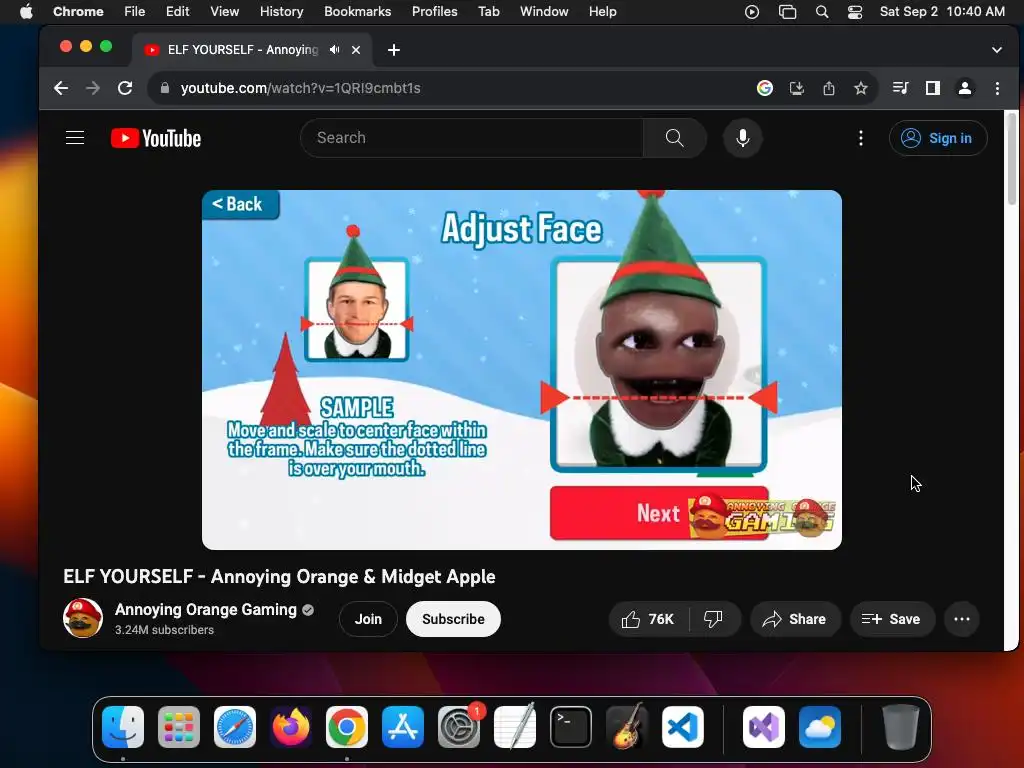
Task: Open System Settings from the dock
Action: pyautogui.click(x=459, y=727)
